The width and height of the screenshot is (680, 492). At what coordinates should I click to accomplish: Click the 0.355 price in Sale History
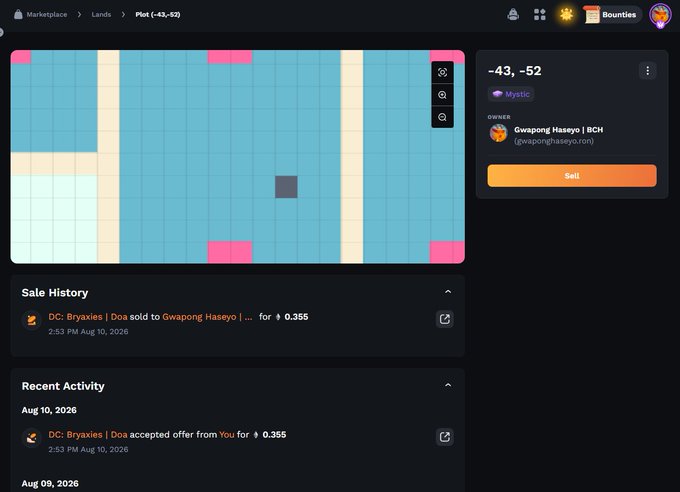tap(296, 317)
